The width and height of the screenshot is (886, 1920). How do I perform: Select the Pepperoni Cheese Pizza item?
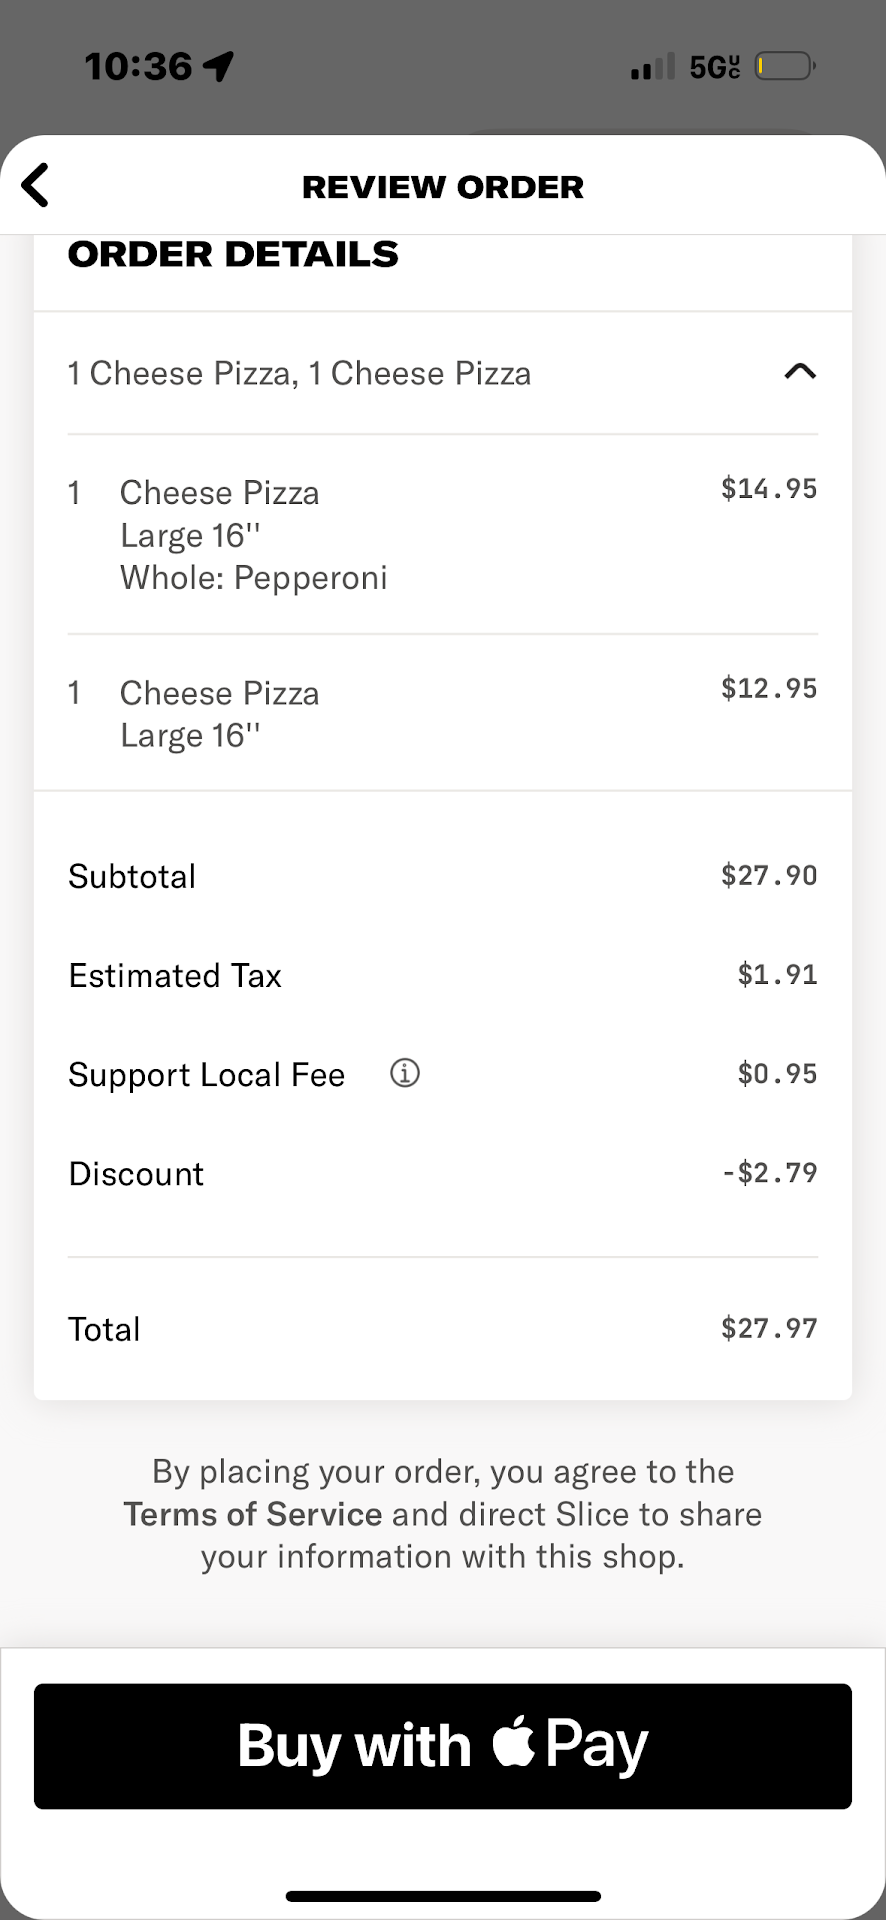coord(253,535)
